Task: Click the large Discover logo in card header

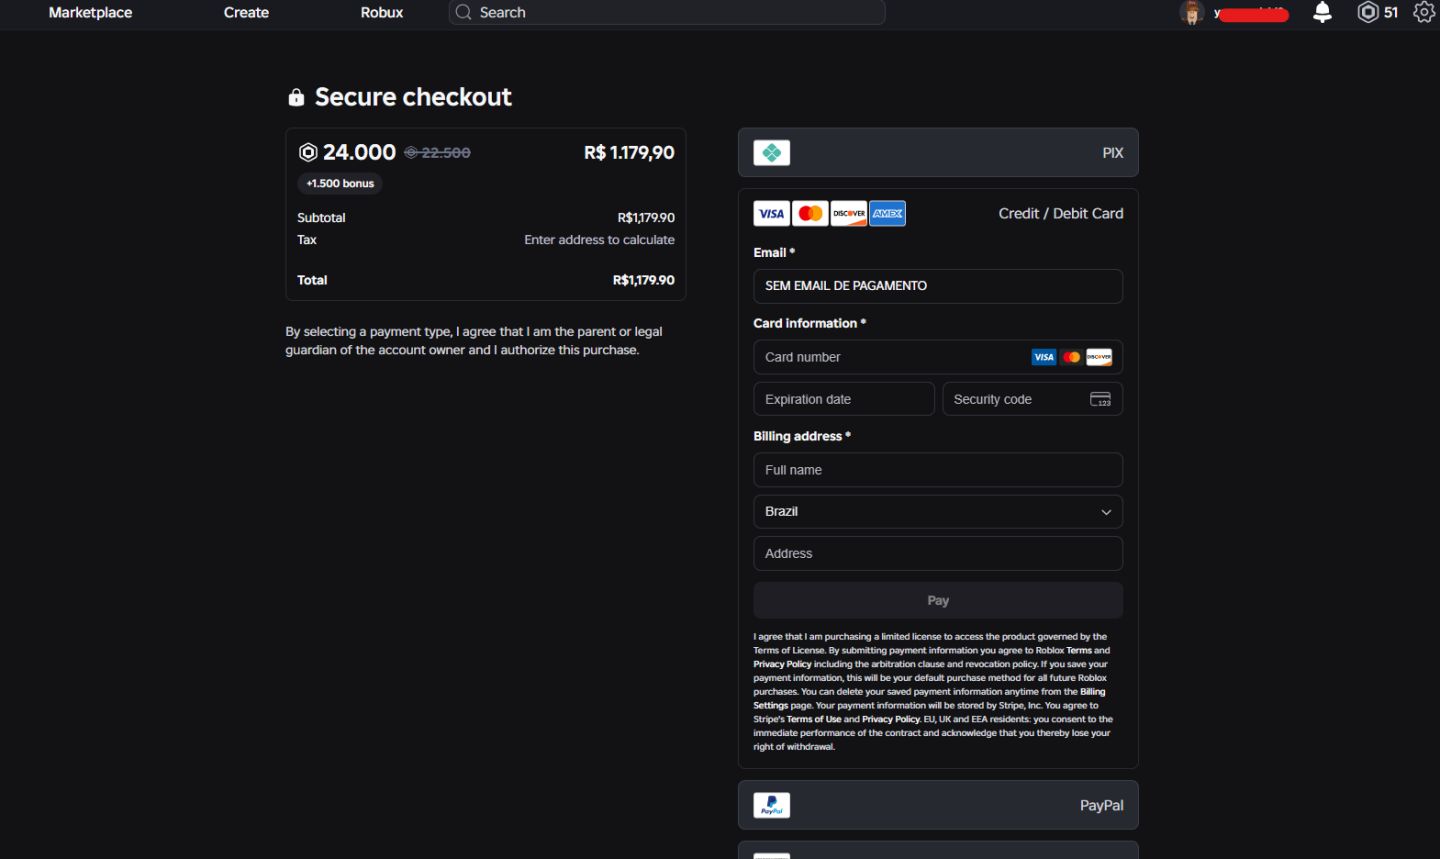Action: [849, 214]
